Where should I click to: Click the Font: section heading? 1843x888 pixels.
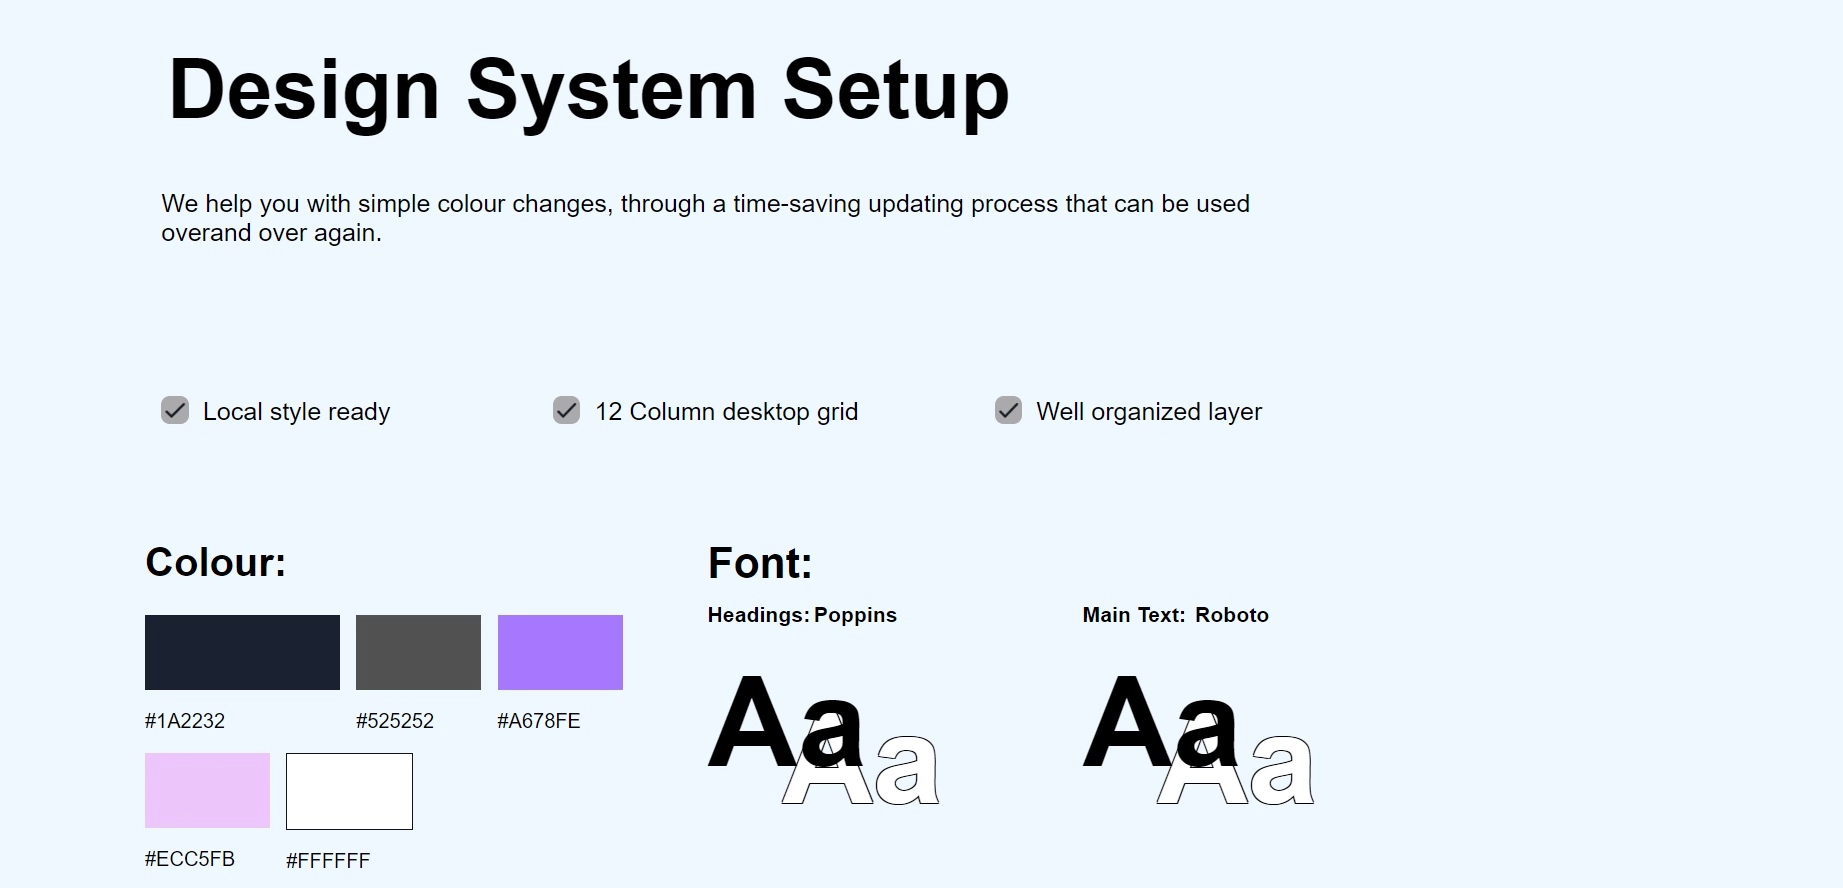point(760,563)
